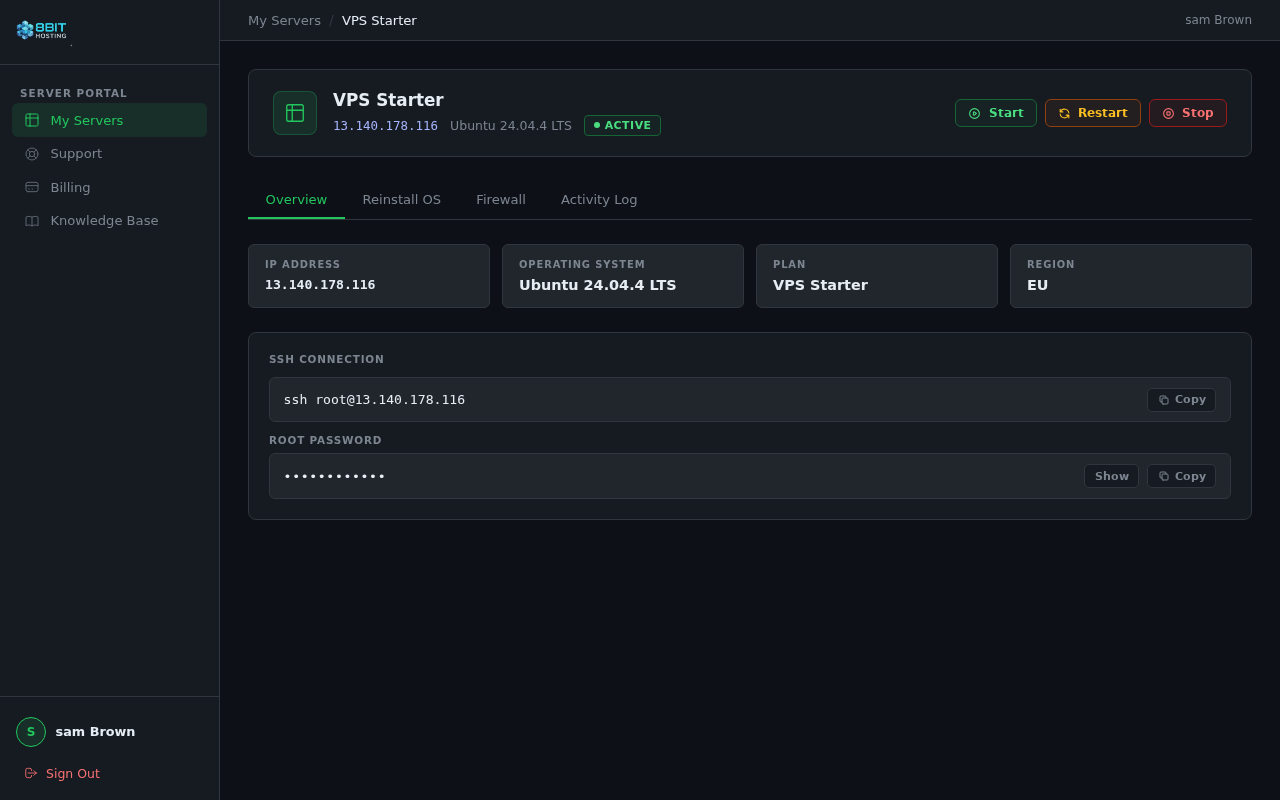Click the refresh icon in Restart button
Image resolution: width=1280 pixels, height=800 pixels.
click(x=1064, y=113)
